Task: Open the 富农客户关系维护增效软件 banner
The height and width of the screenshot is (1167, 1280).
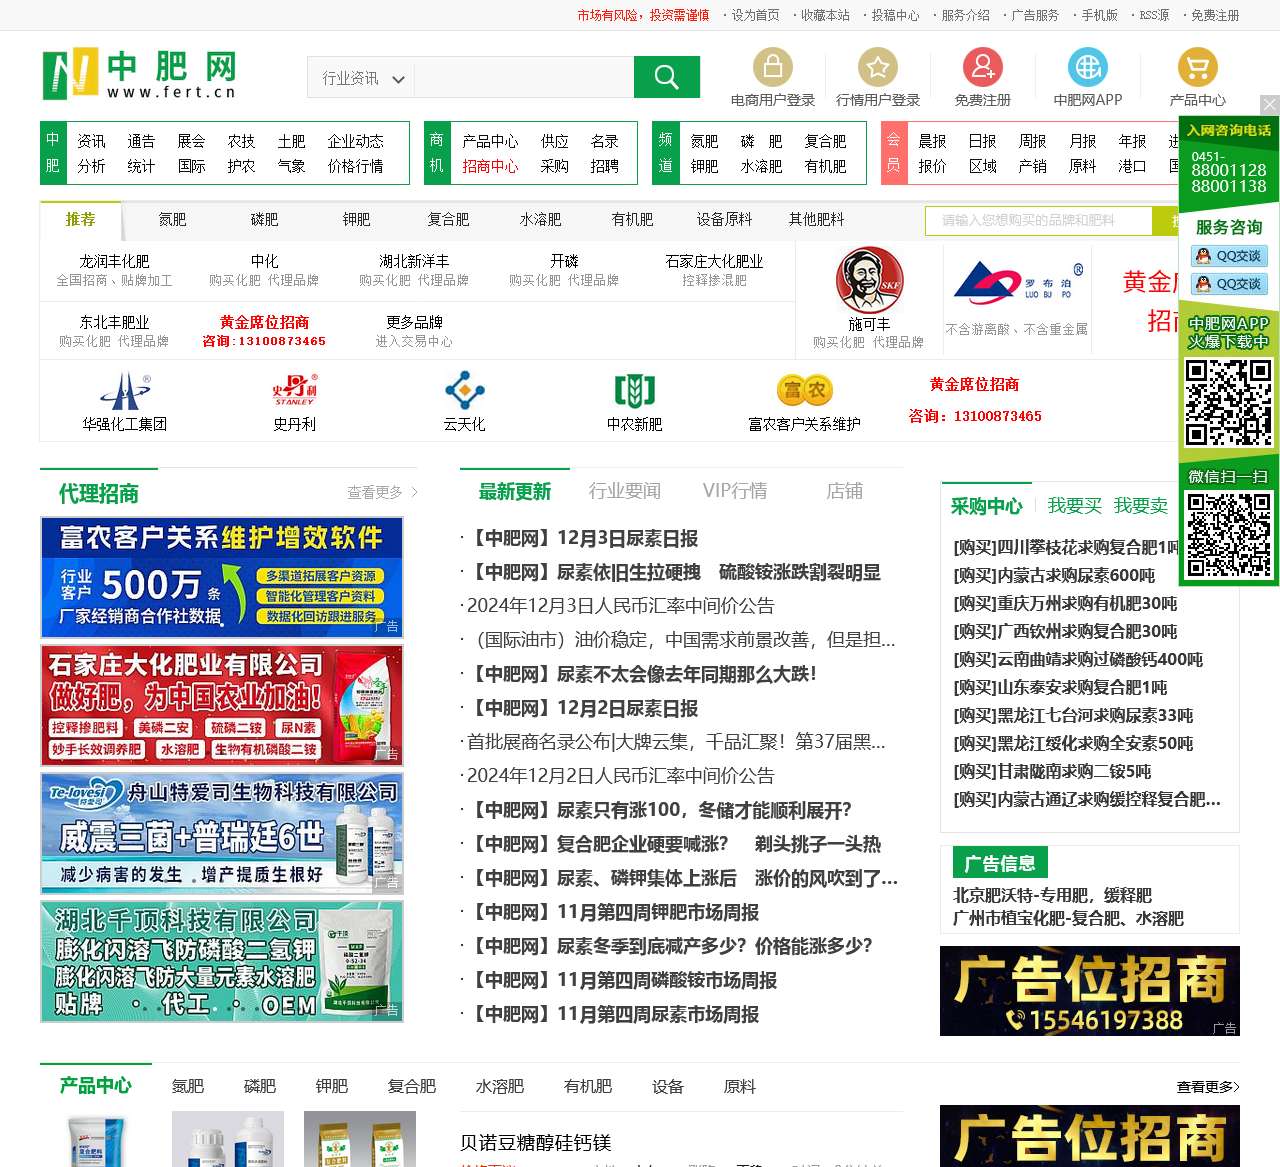Action: [x=222, y=578]
